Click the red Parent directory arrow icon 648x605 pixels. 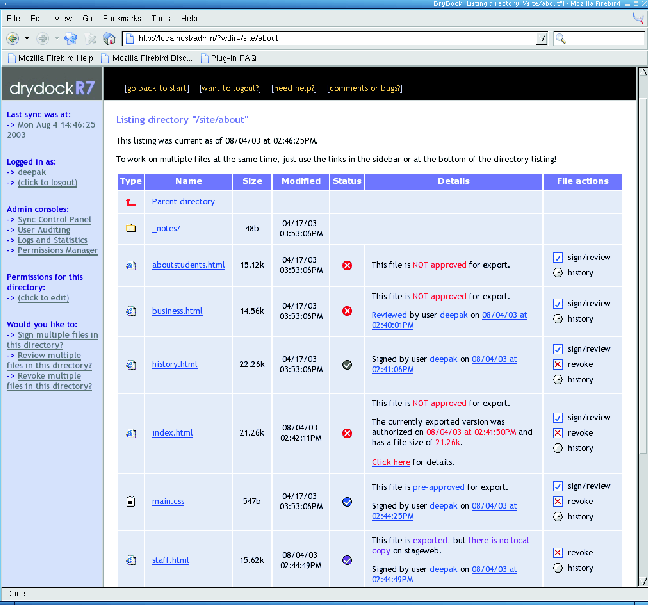(x=130, y=202)
